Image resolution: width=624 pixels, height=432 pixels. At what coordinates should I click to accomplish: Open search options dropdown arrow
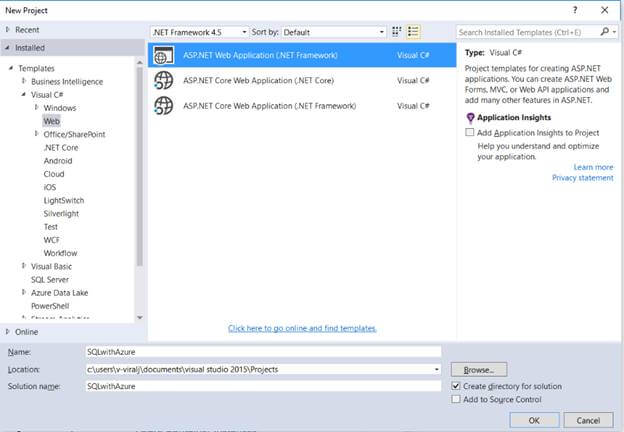[x=614, y=32]
